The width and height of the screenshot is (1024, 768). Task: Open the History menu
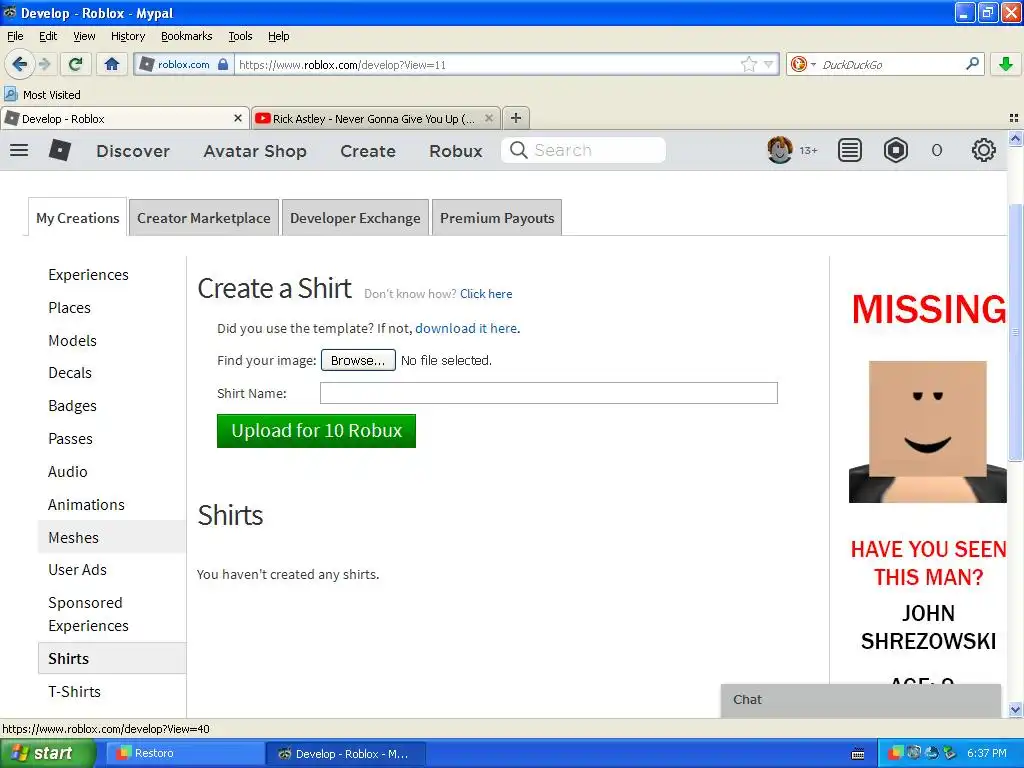[x=127, y=36]
